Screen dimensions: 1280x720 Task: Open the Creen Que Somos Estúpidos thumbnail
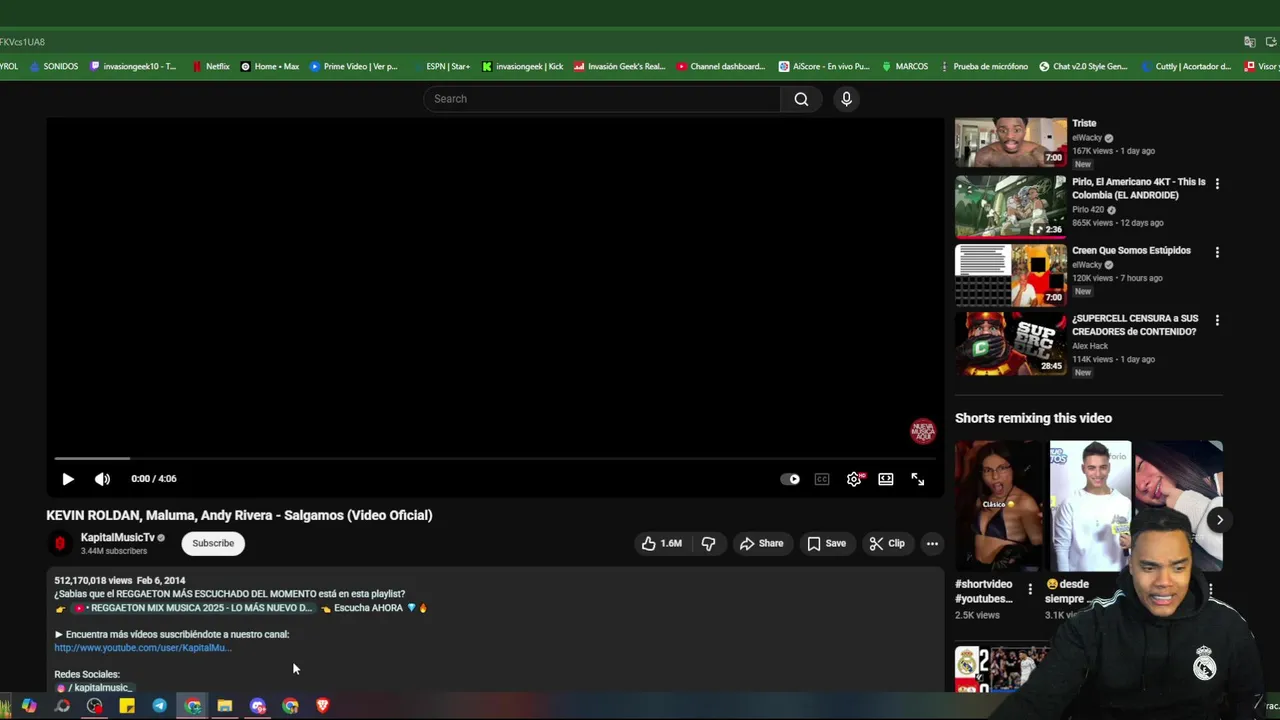click(1010, 275)
